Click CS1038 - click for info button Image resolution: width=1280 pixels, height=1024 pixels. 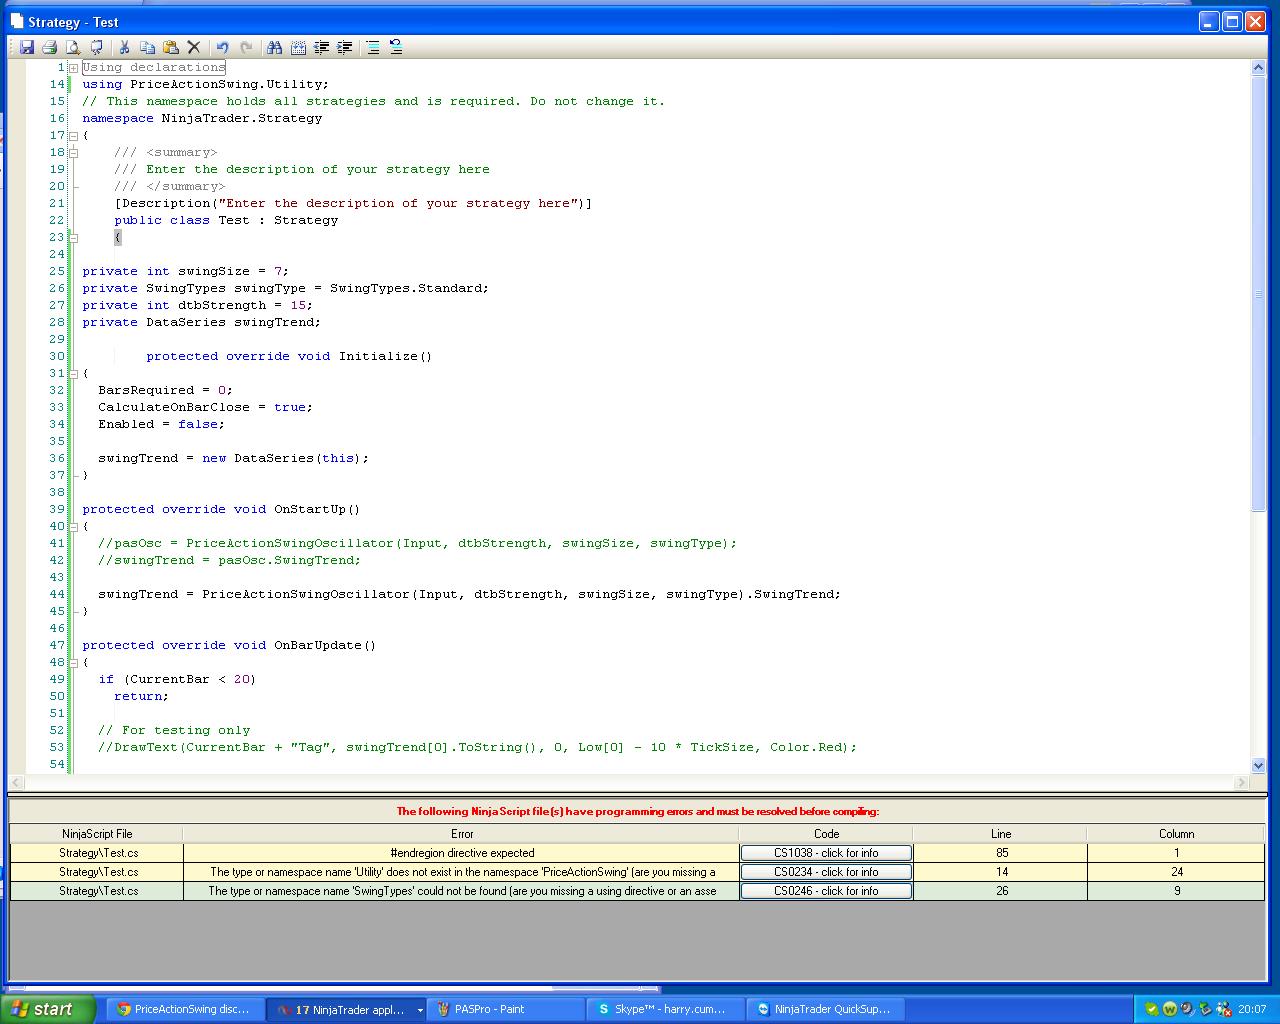pos(826,853)
